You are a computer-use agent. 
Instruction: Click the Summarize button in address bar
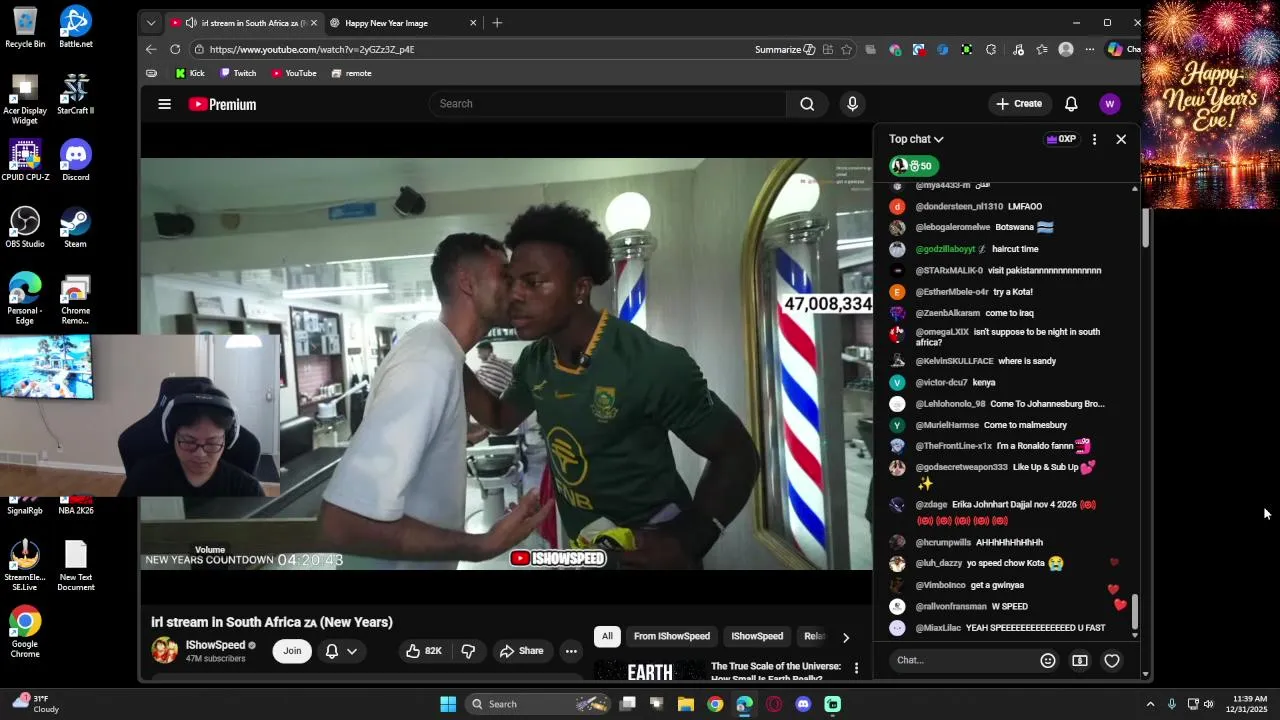tap(785, 49)
